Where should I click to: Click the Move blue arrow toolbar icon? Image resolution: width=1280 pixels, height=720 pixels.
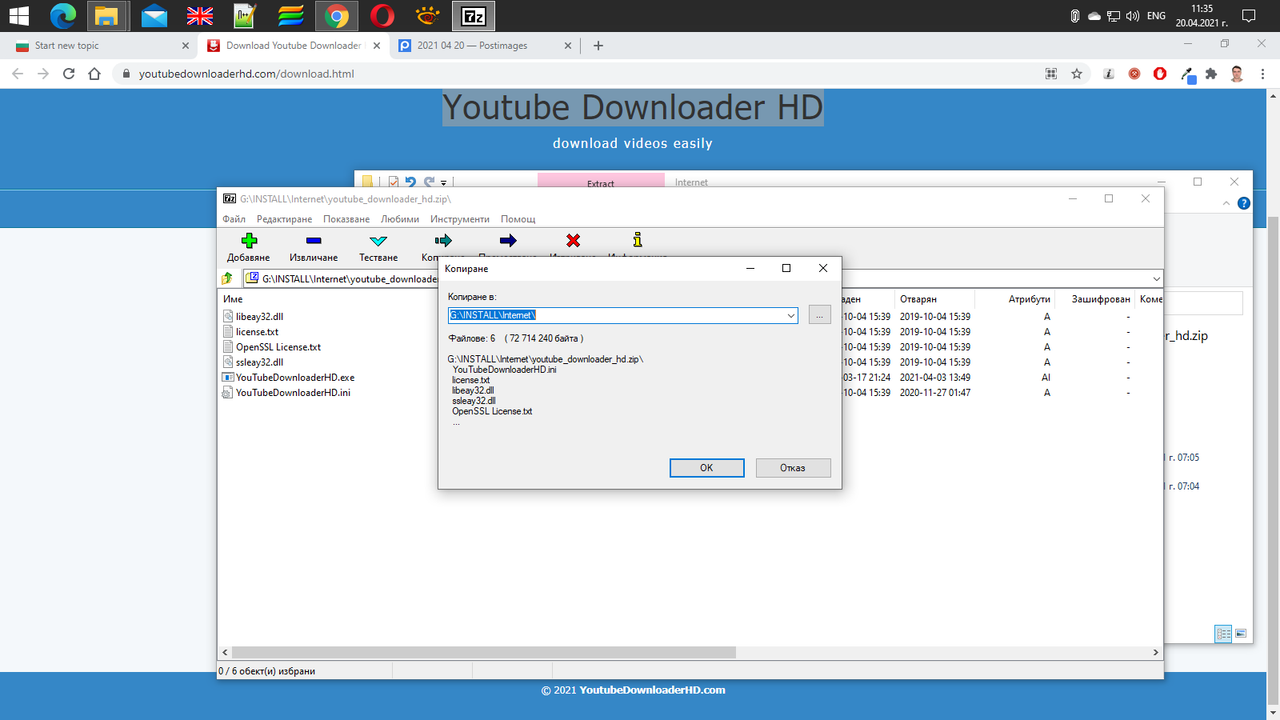click(x=508, y=241)
